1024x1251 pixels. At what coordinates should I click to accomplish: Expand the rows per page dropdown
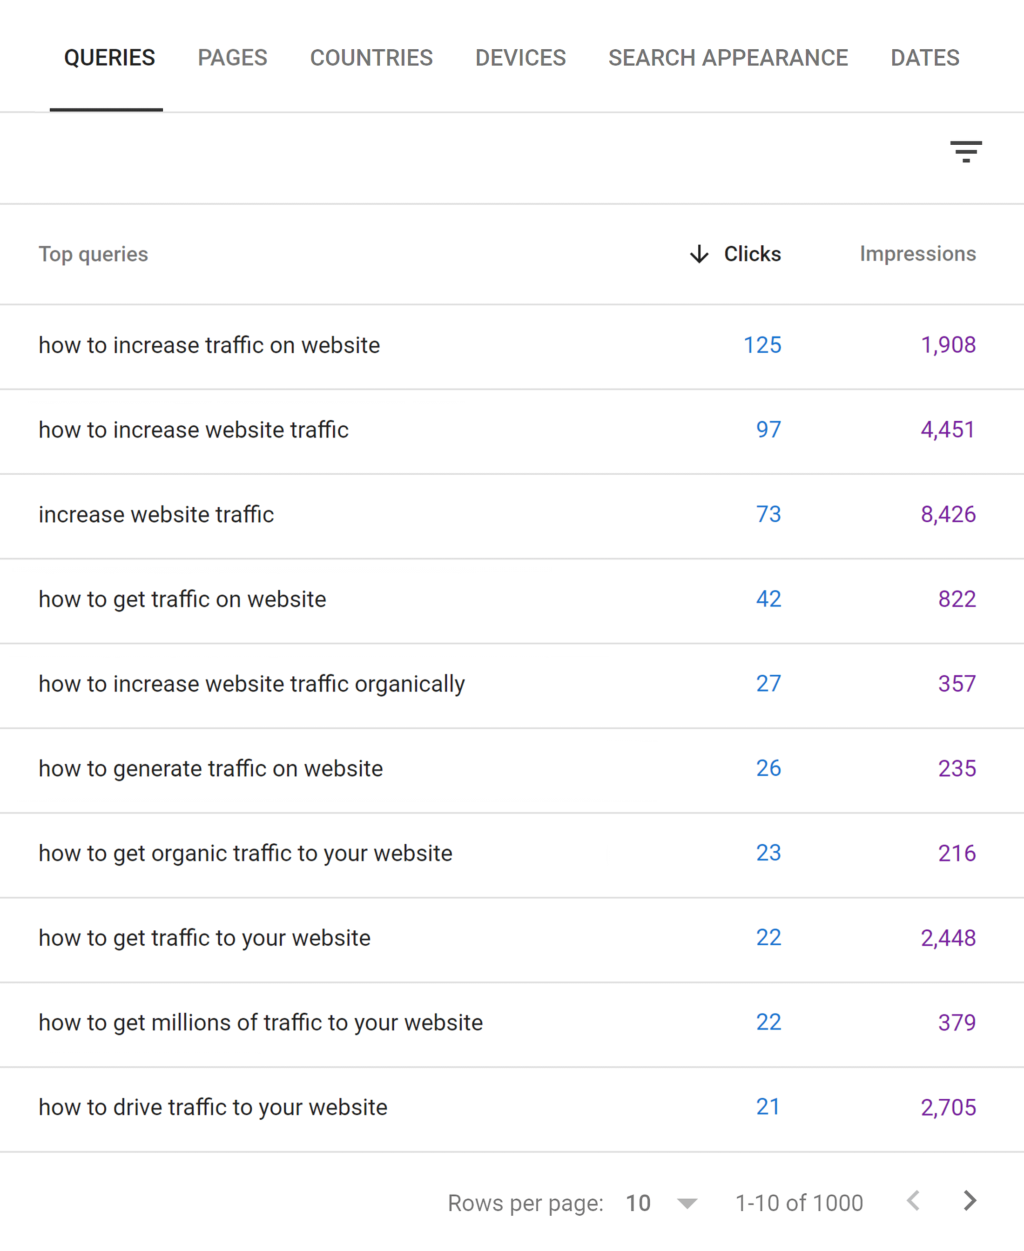(686, 1203)
